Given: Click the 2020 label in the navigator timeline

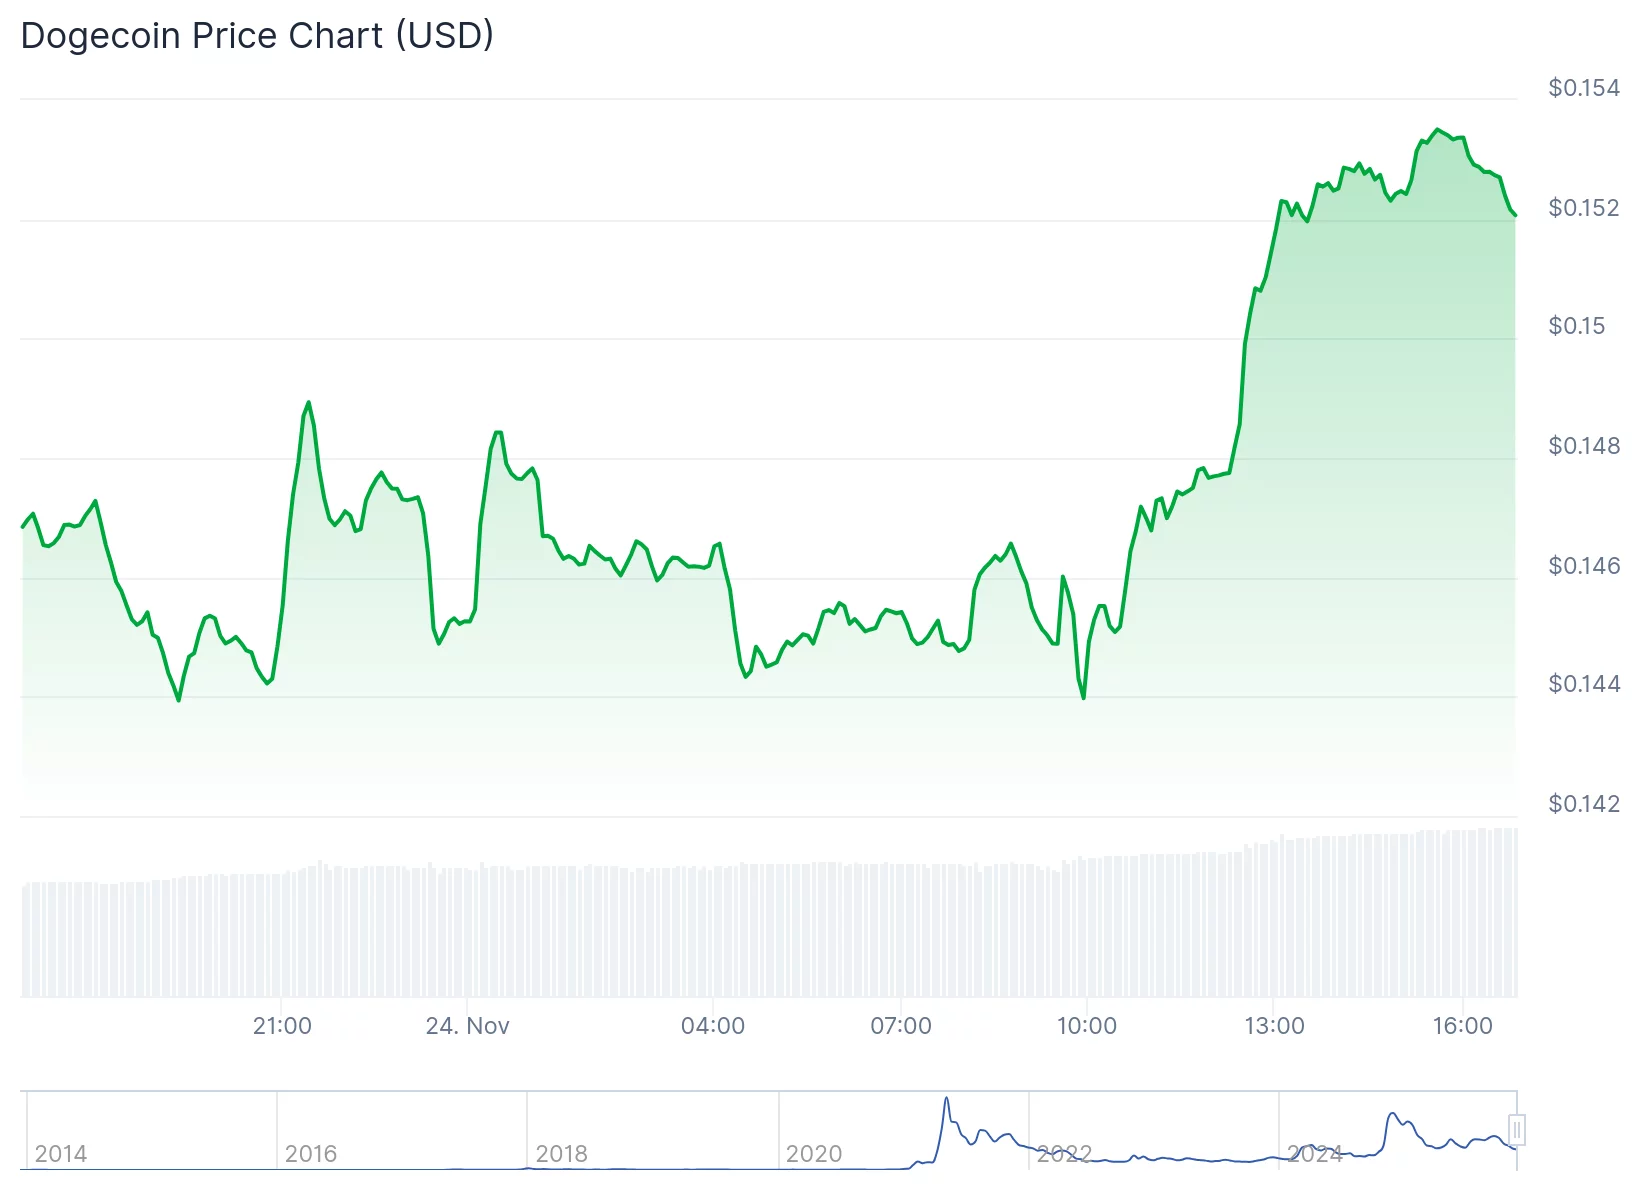Looking at the screenshot, I should 814,1154.
